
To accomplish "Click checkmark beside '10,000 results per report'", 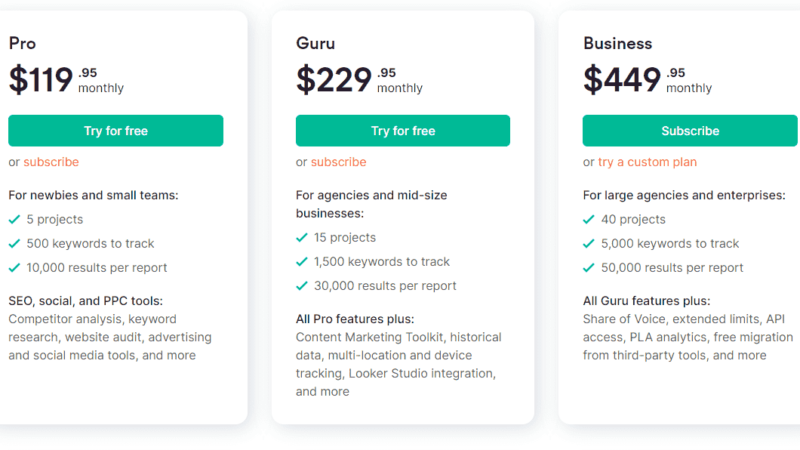I will (15, 267).
